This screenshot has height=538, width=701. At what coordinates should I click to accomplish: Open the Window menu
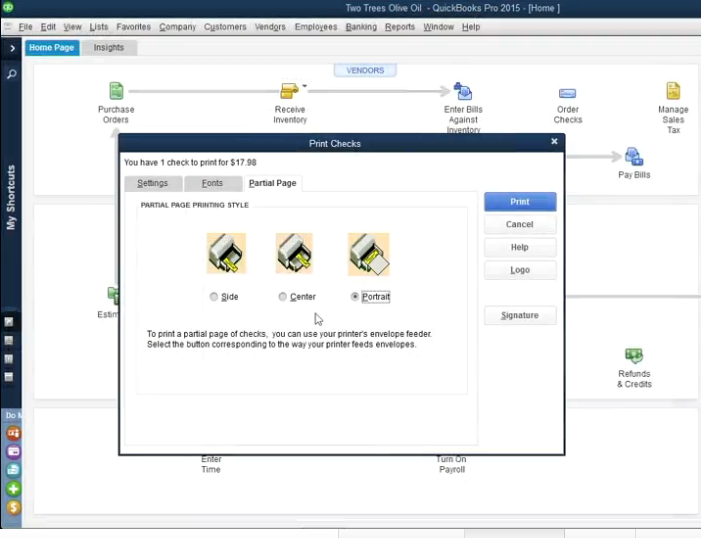point(439,27)
